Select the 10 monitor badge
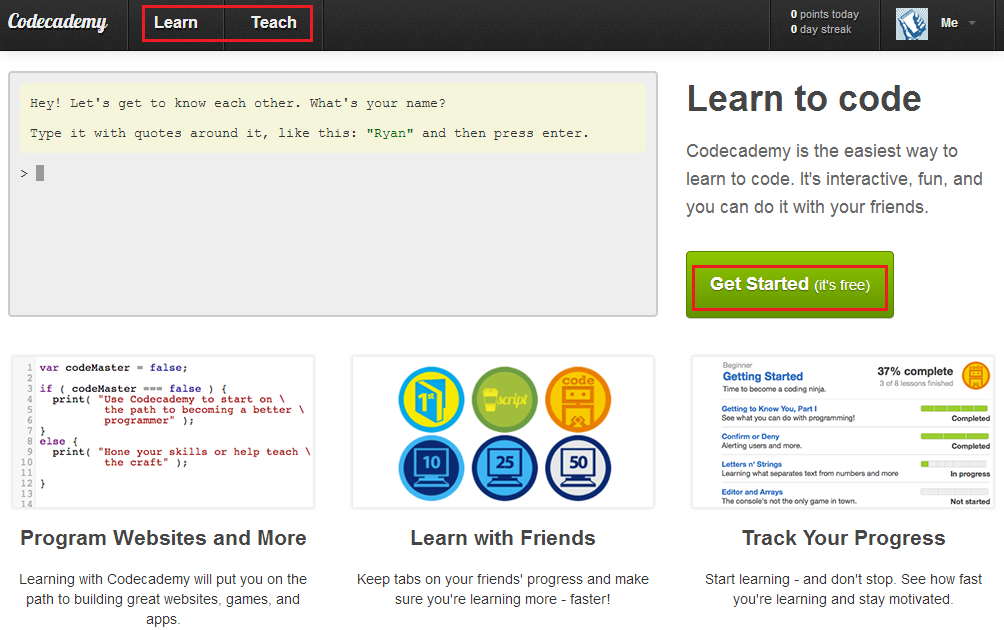The height and width of the screenshot is (630, 1004). click(x=431, y=468)
